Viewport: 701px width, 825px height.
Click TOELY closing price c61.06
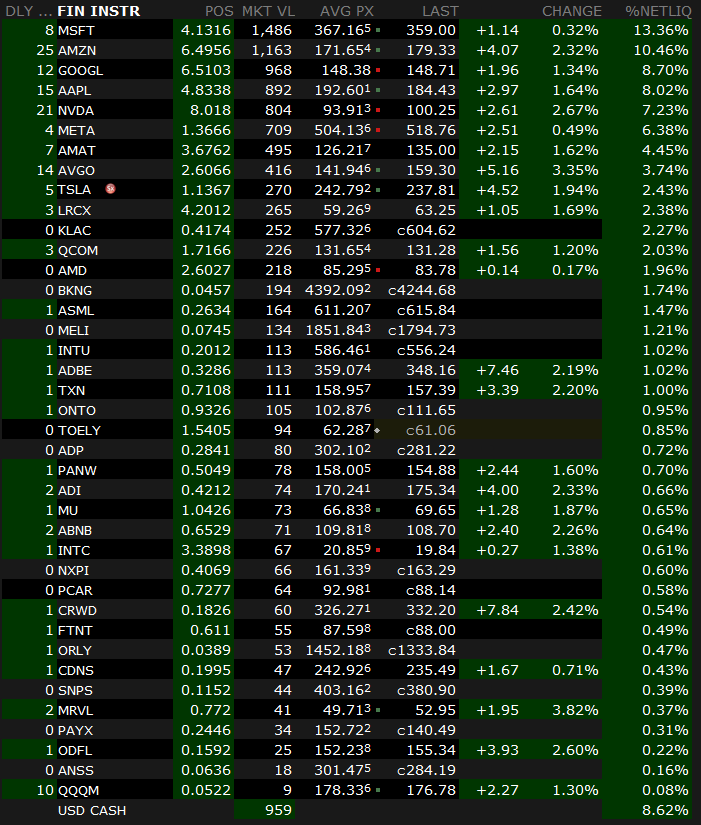430,430
